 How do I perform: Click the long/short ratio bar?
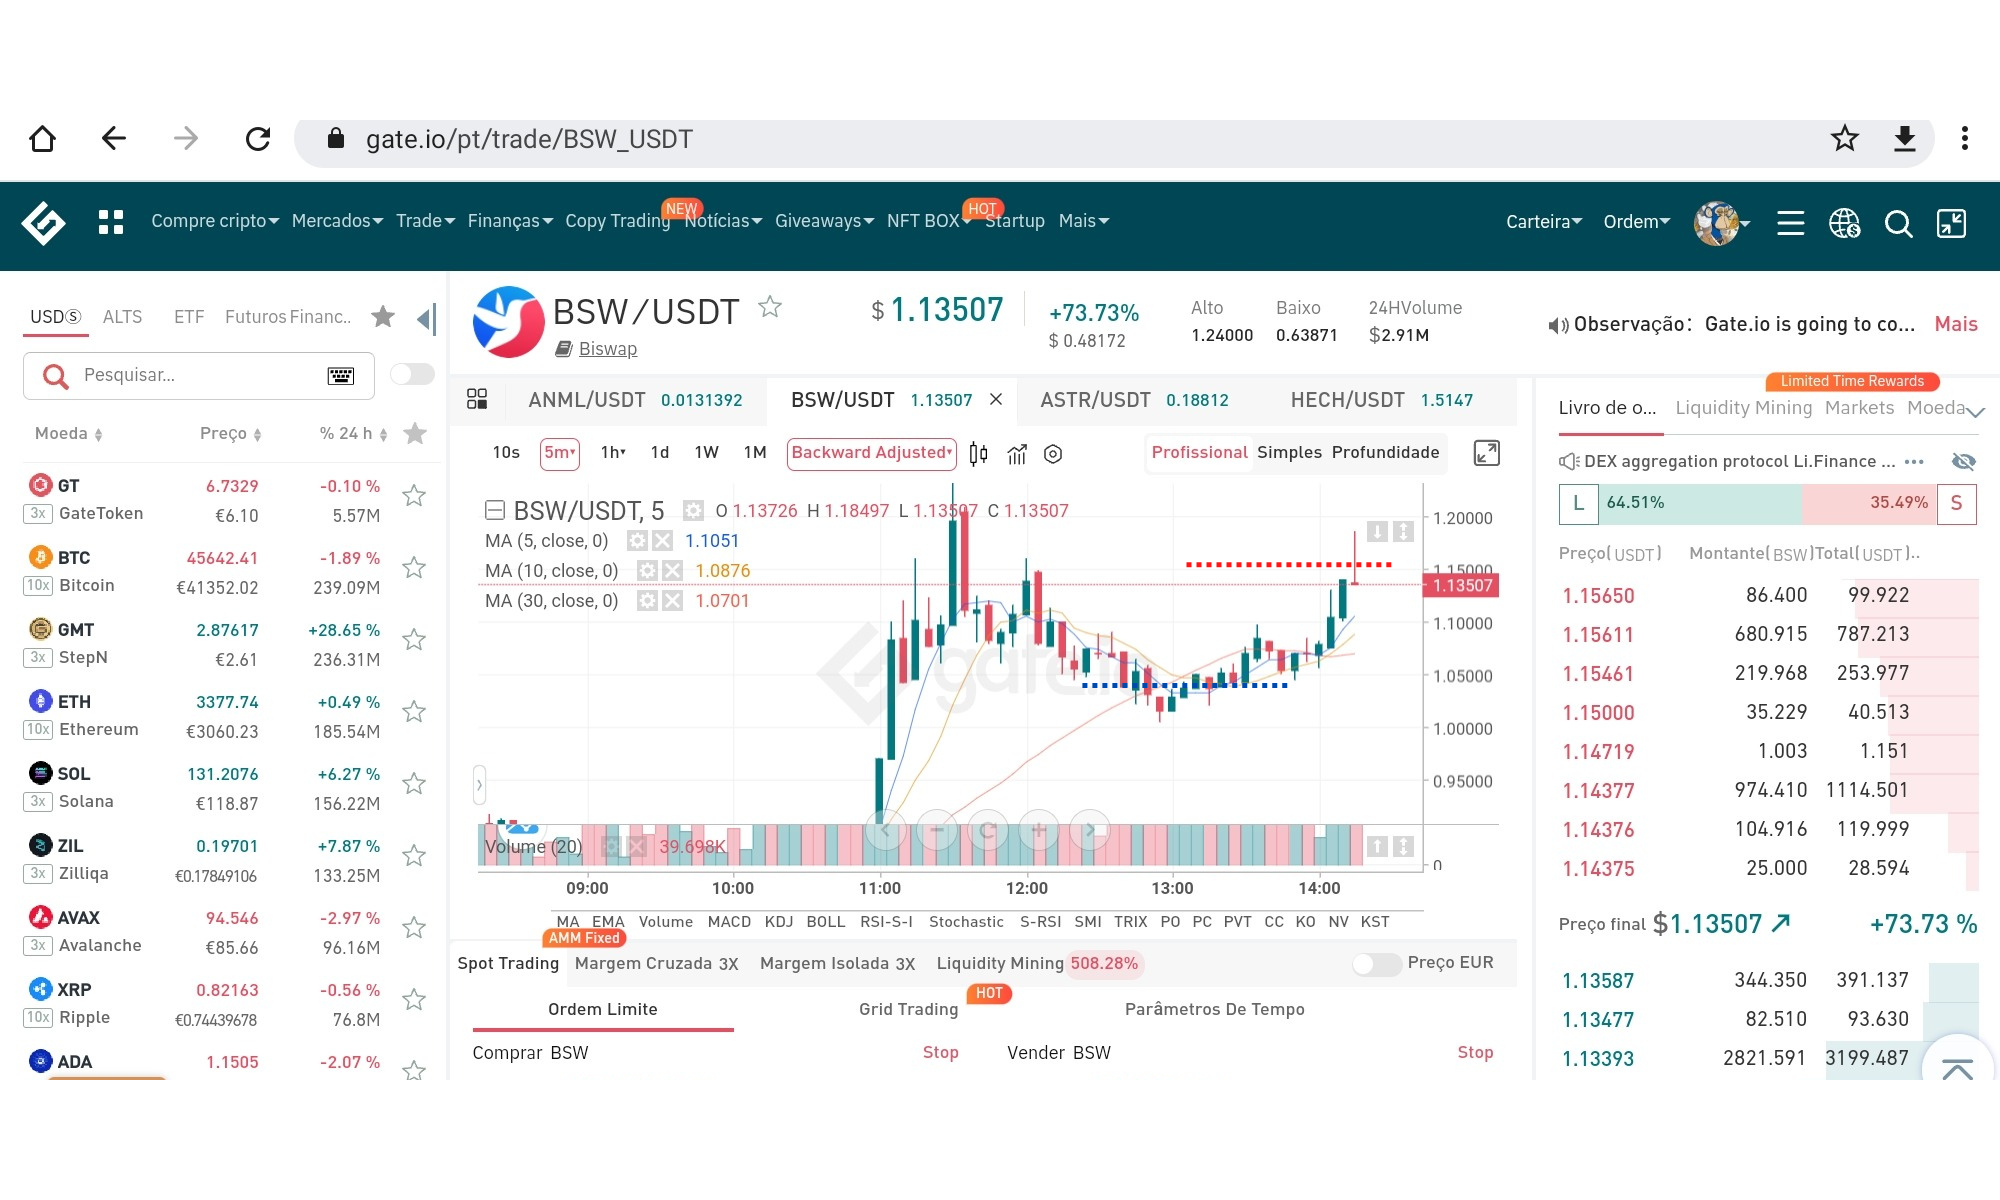point(1768,503)
